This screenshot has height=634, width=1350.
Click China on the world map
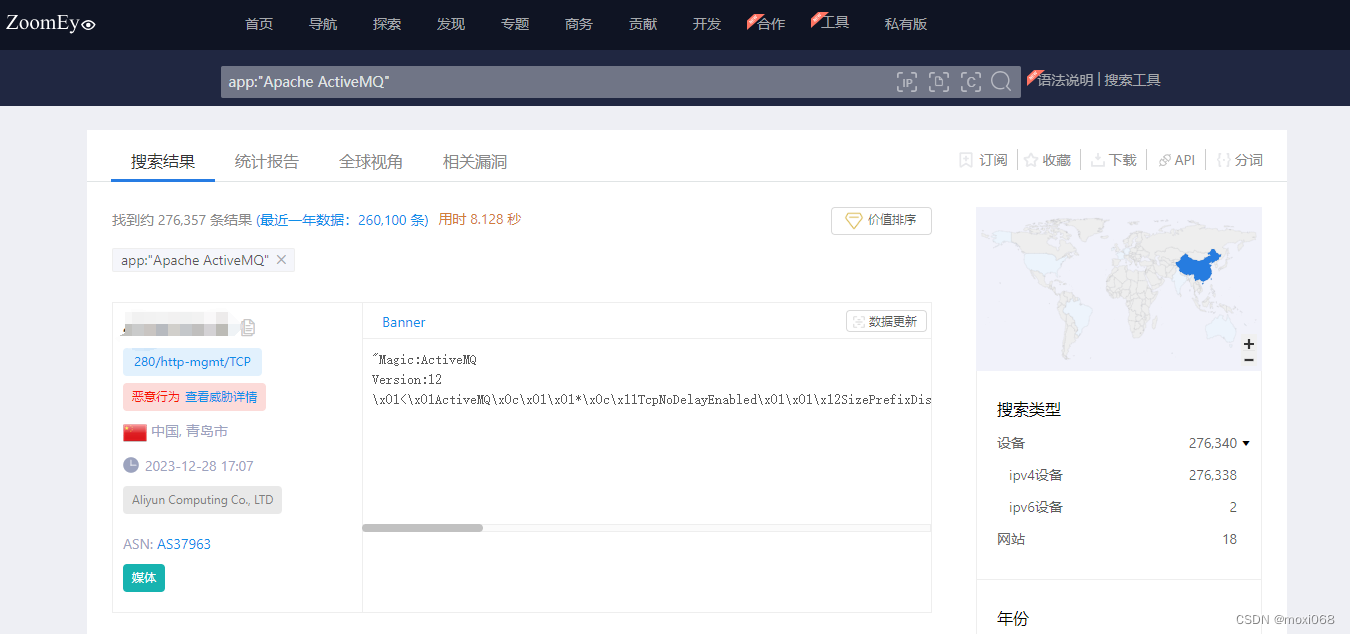pyautogui.click(x=1198, y=266)
